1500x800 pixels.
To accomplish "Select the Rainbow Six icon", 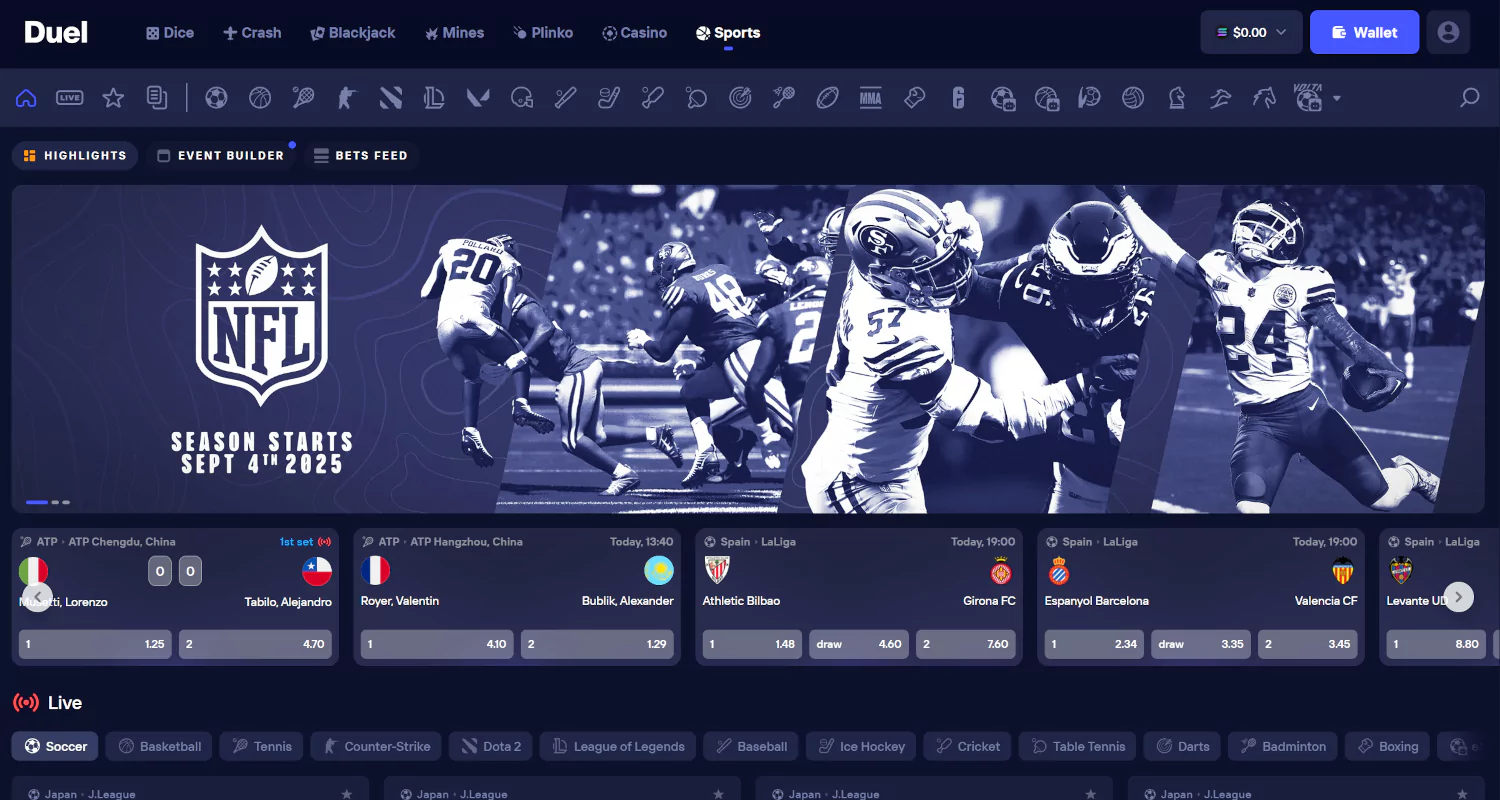I will [958, 97].
